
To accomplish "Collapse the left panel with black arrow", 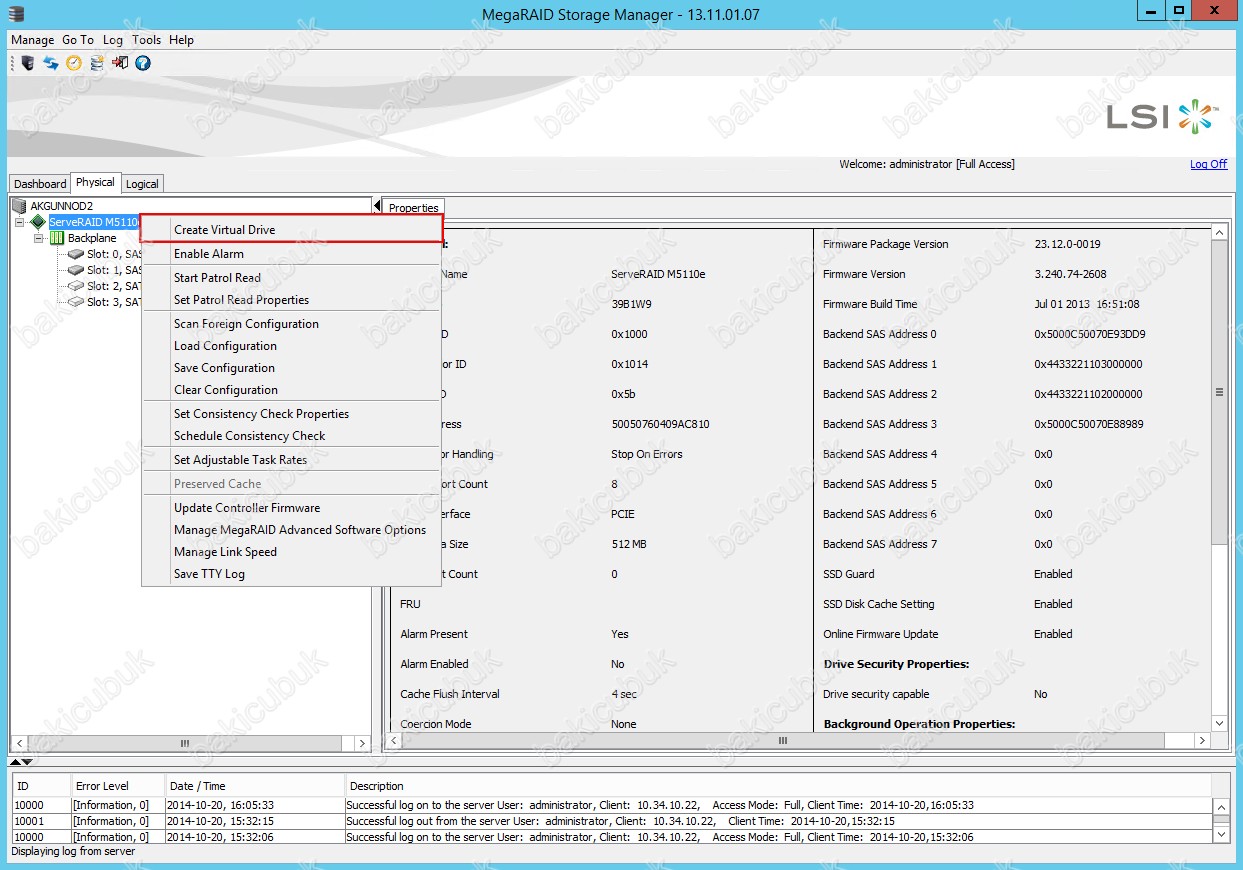I will (x=377, y=206).
